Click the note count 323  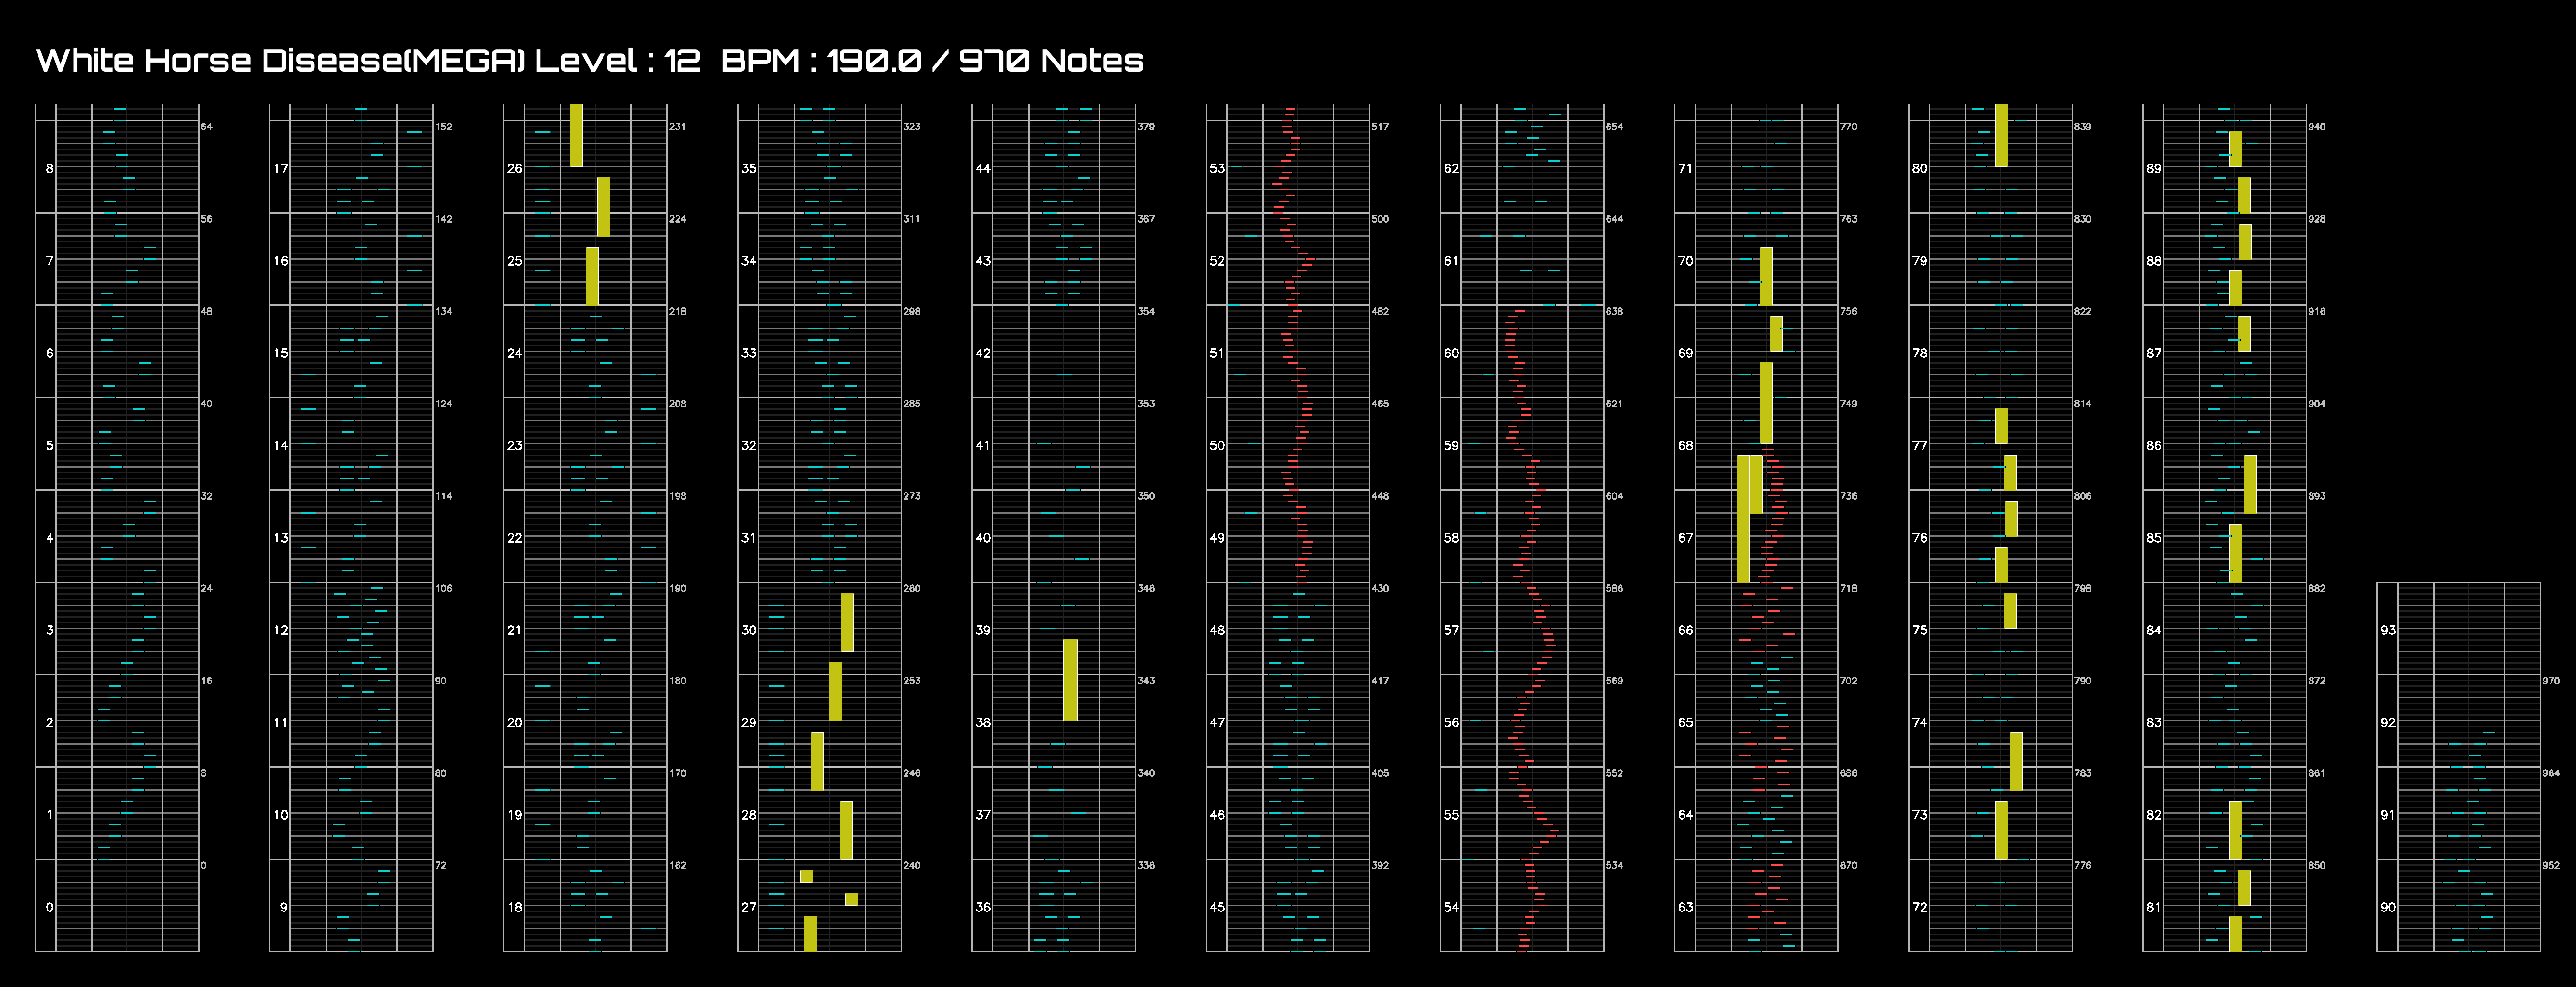912,127
